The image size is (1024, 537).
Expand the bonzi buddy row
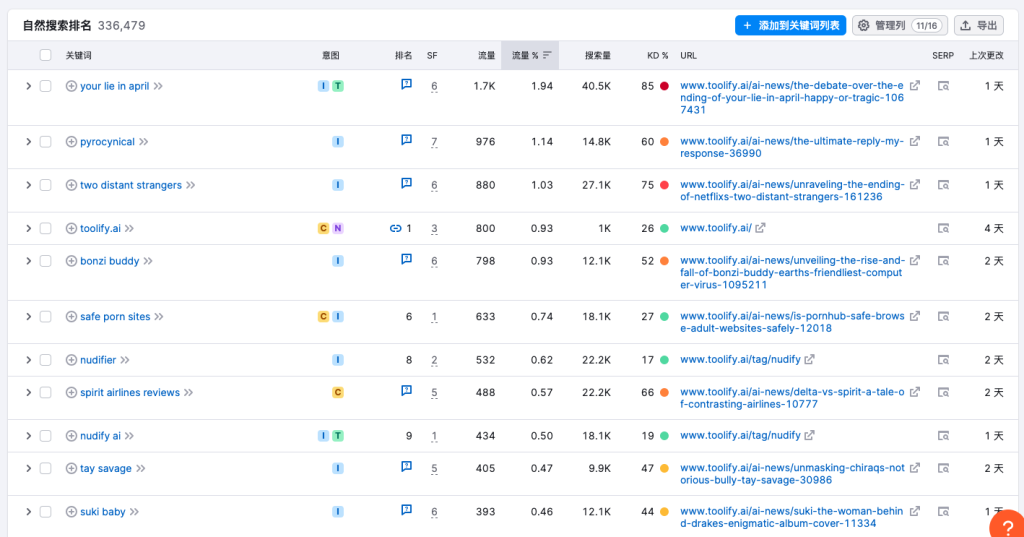(x=28, y=261)
